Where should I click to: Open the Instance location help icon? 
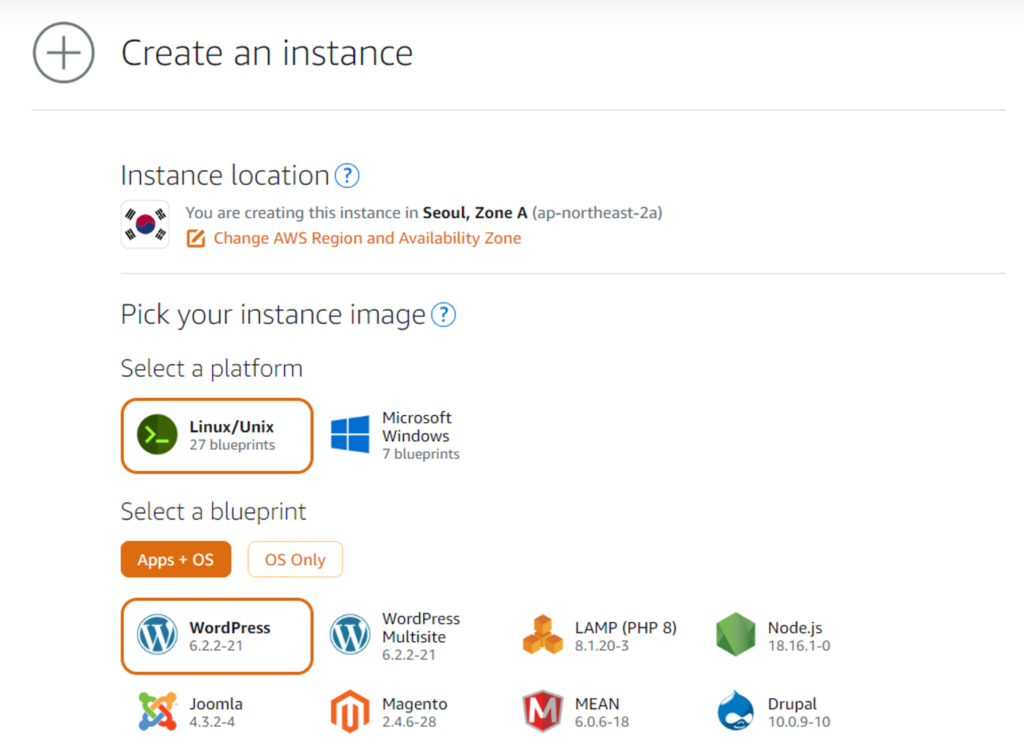click(347, 176)
